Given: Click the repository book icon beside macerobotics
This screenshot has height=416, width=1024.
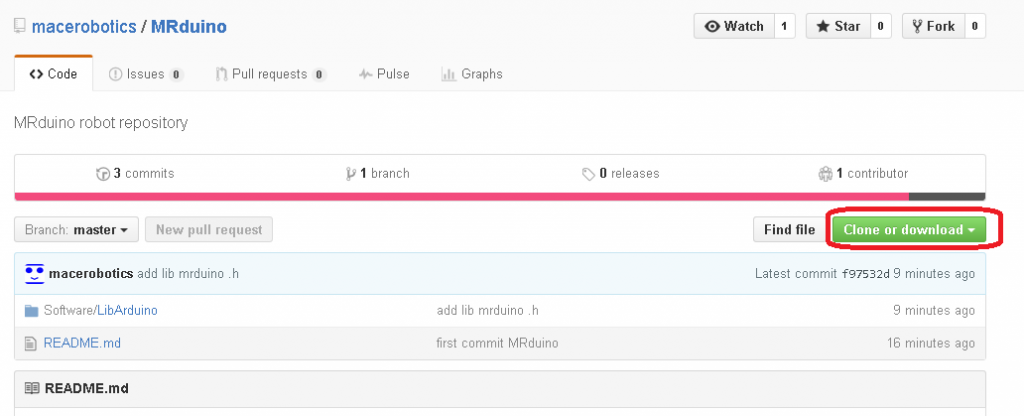Looking at the screenshot, I should [x=20, y=26].
